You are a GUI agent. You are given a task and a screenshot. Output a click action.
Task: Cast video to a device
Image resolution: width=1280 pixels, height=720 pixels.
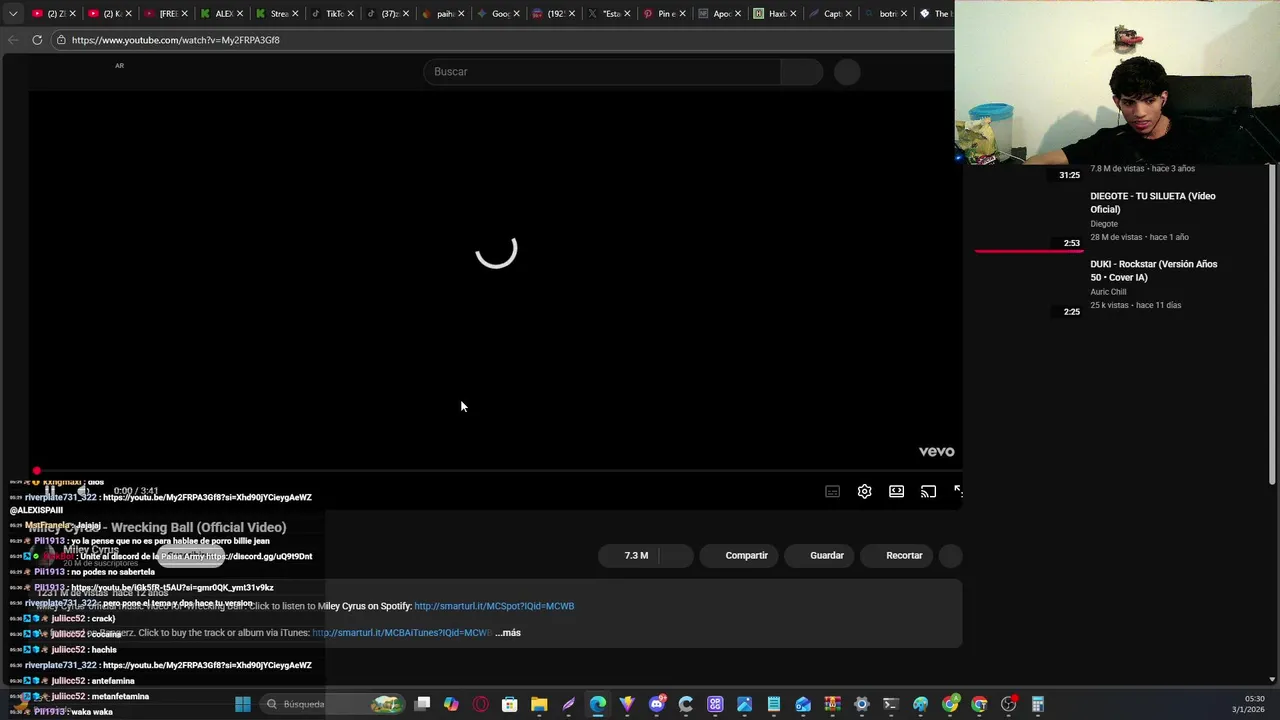[x=928, y=491]
